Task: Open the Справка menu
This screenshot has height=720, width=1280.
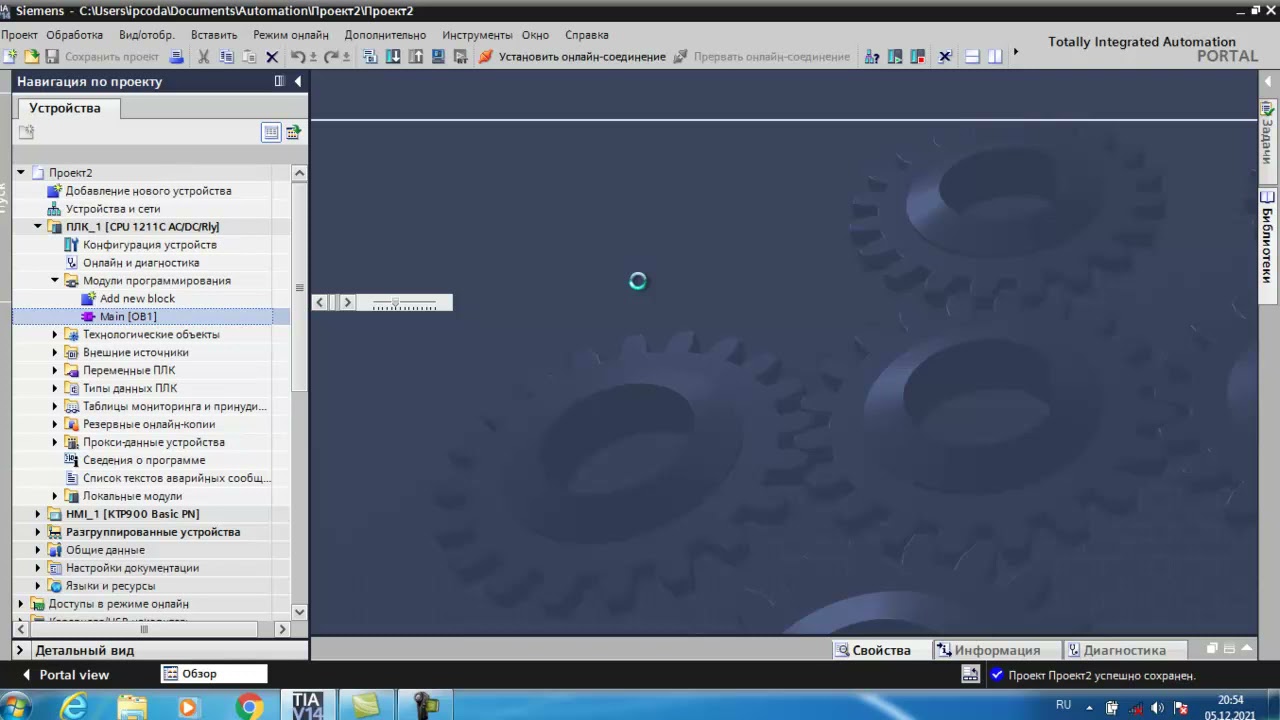Action: pyautogui.click(x=586, y=35)
